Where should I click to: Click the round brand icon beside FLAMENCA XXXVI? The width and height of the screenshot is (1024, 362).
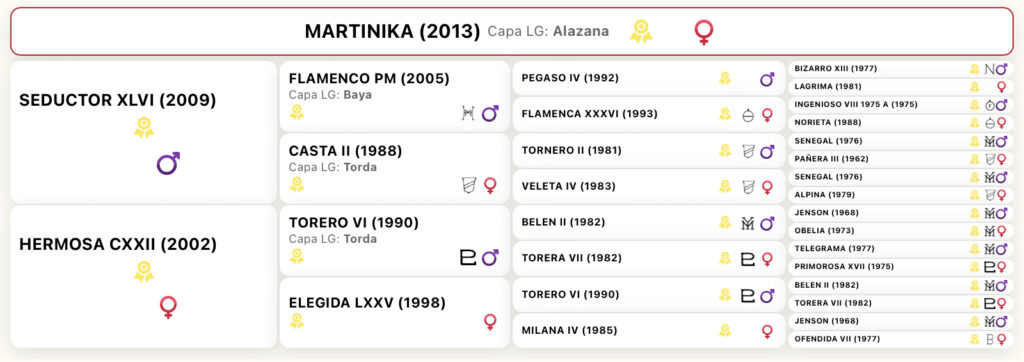point(748,115)
